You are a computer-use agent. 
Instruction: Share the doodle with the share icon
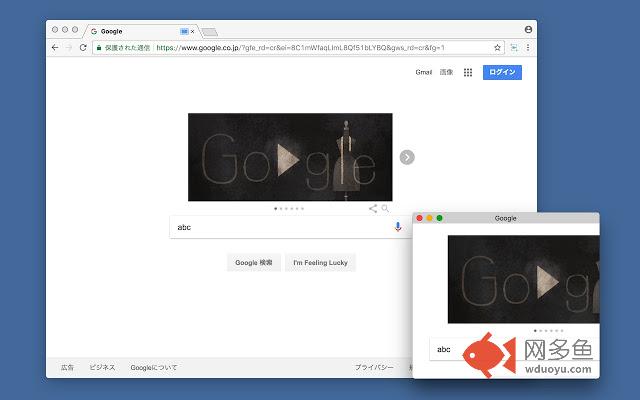tap(373, 209)
